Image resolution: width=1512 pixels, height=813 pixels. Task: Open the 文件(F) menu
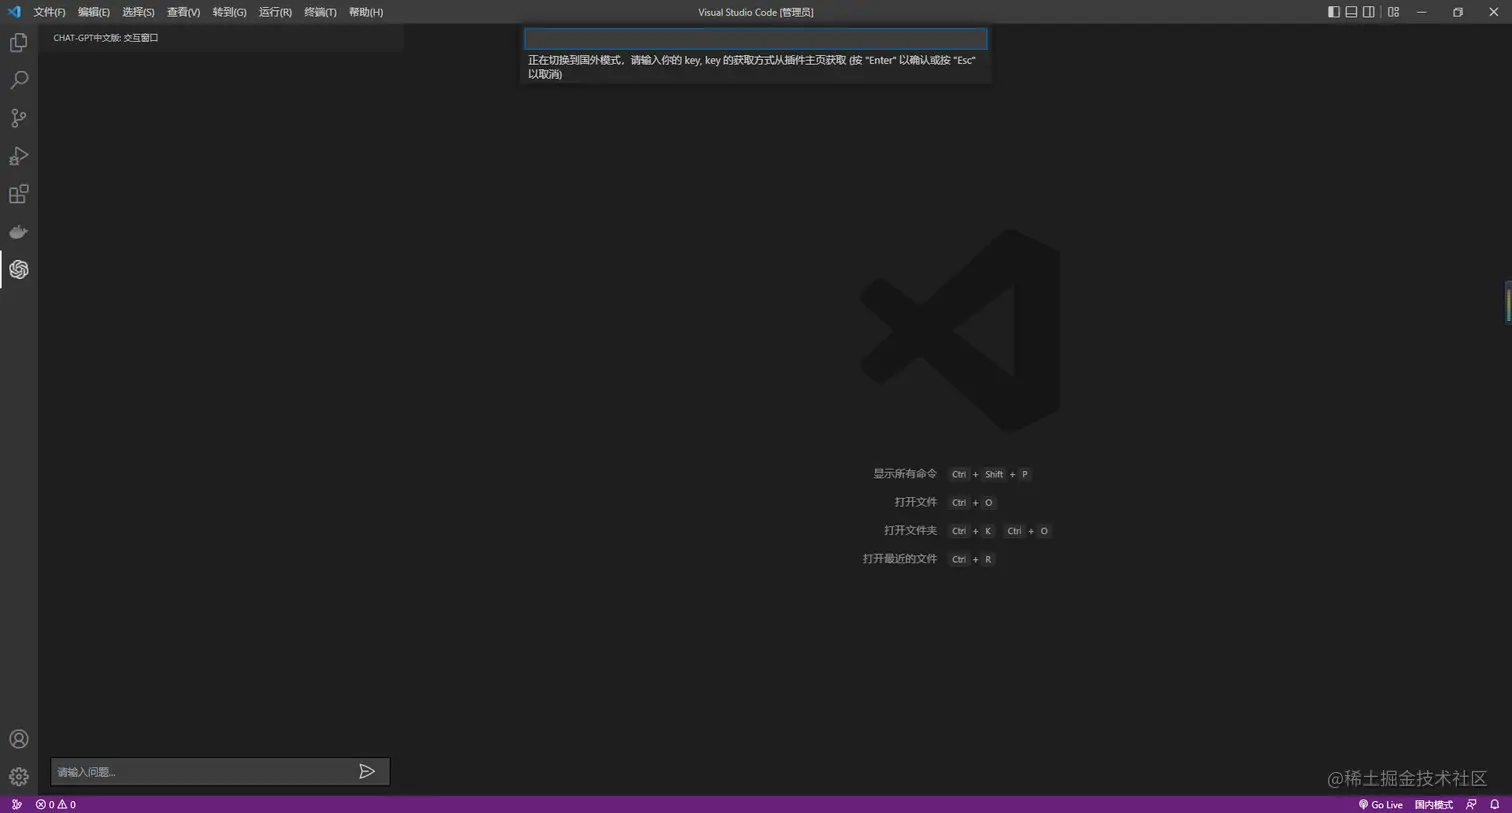tap(49, 12)
